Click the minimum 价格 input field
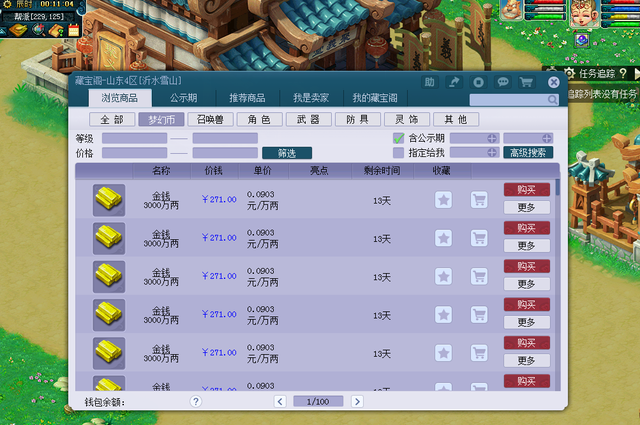This screenshot has height=425, width=640. pos(134,153)
